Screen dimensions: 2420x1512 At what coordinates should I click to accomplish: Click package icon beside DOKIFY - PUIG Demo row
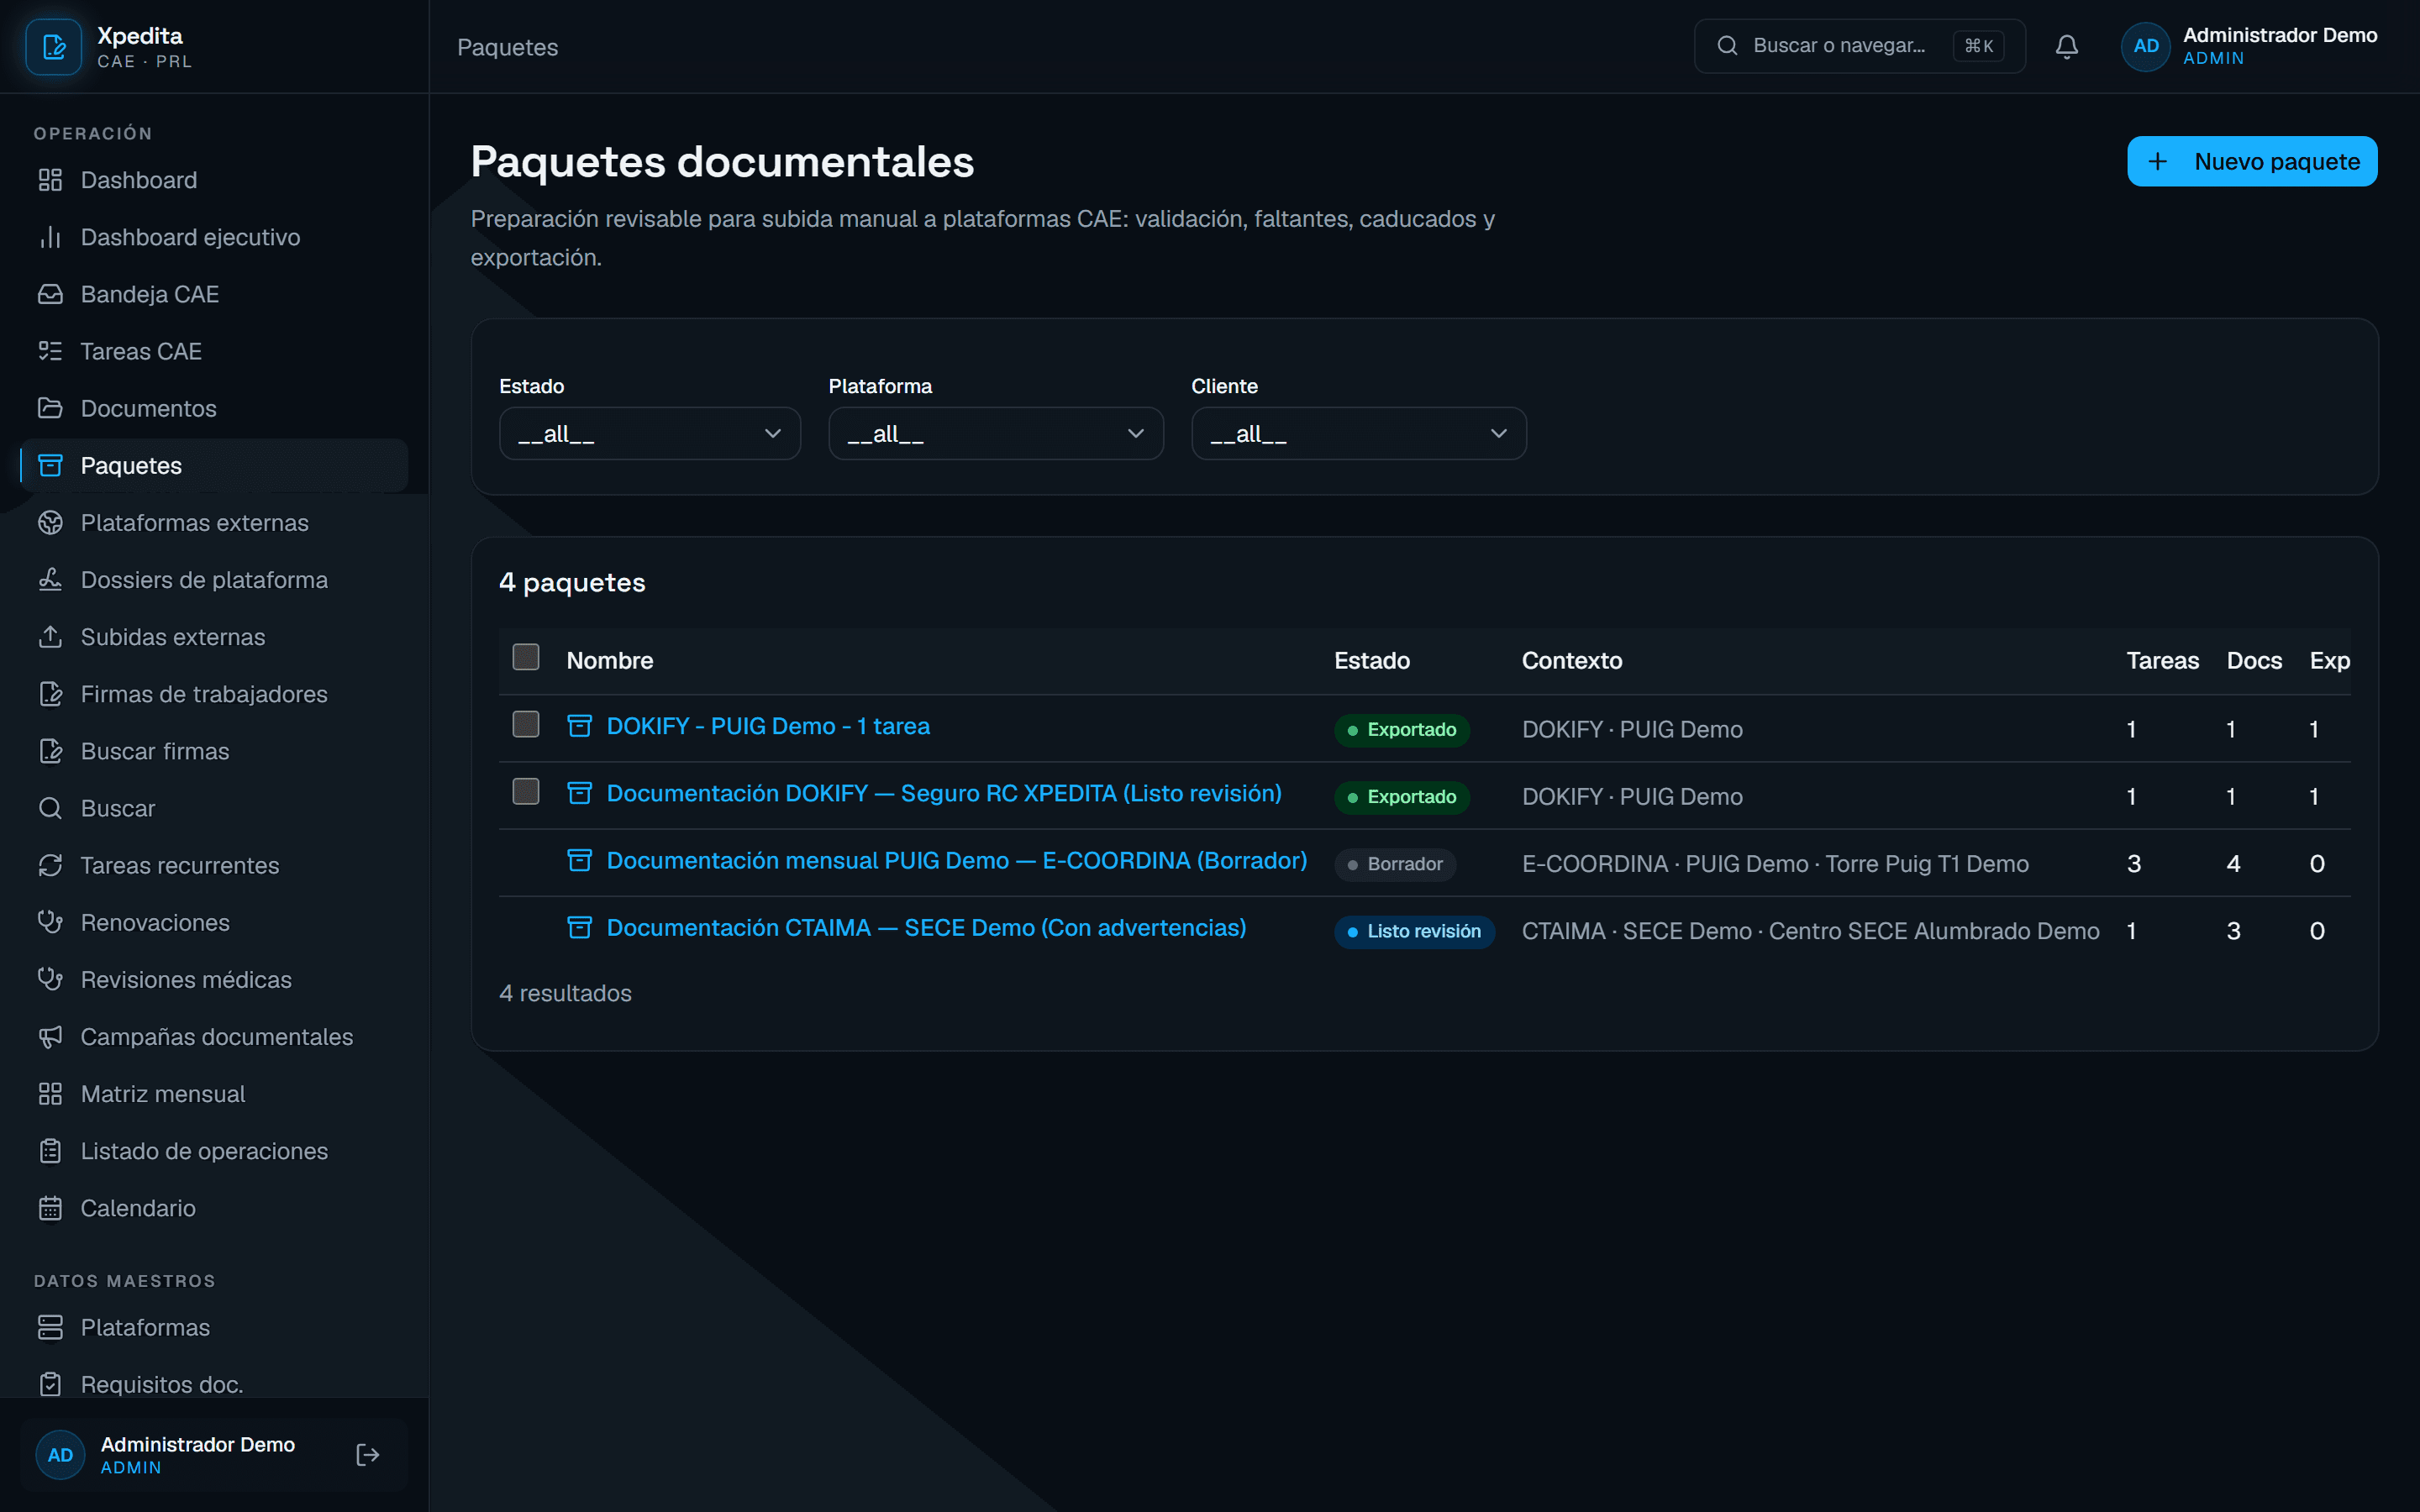tap(580, 726)
